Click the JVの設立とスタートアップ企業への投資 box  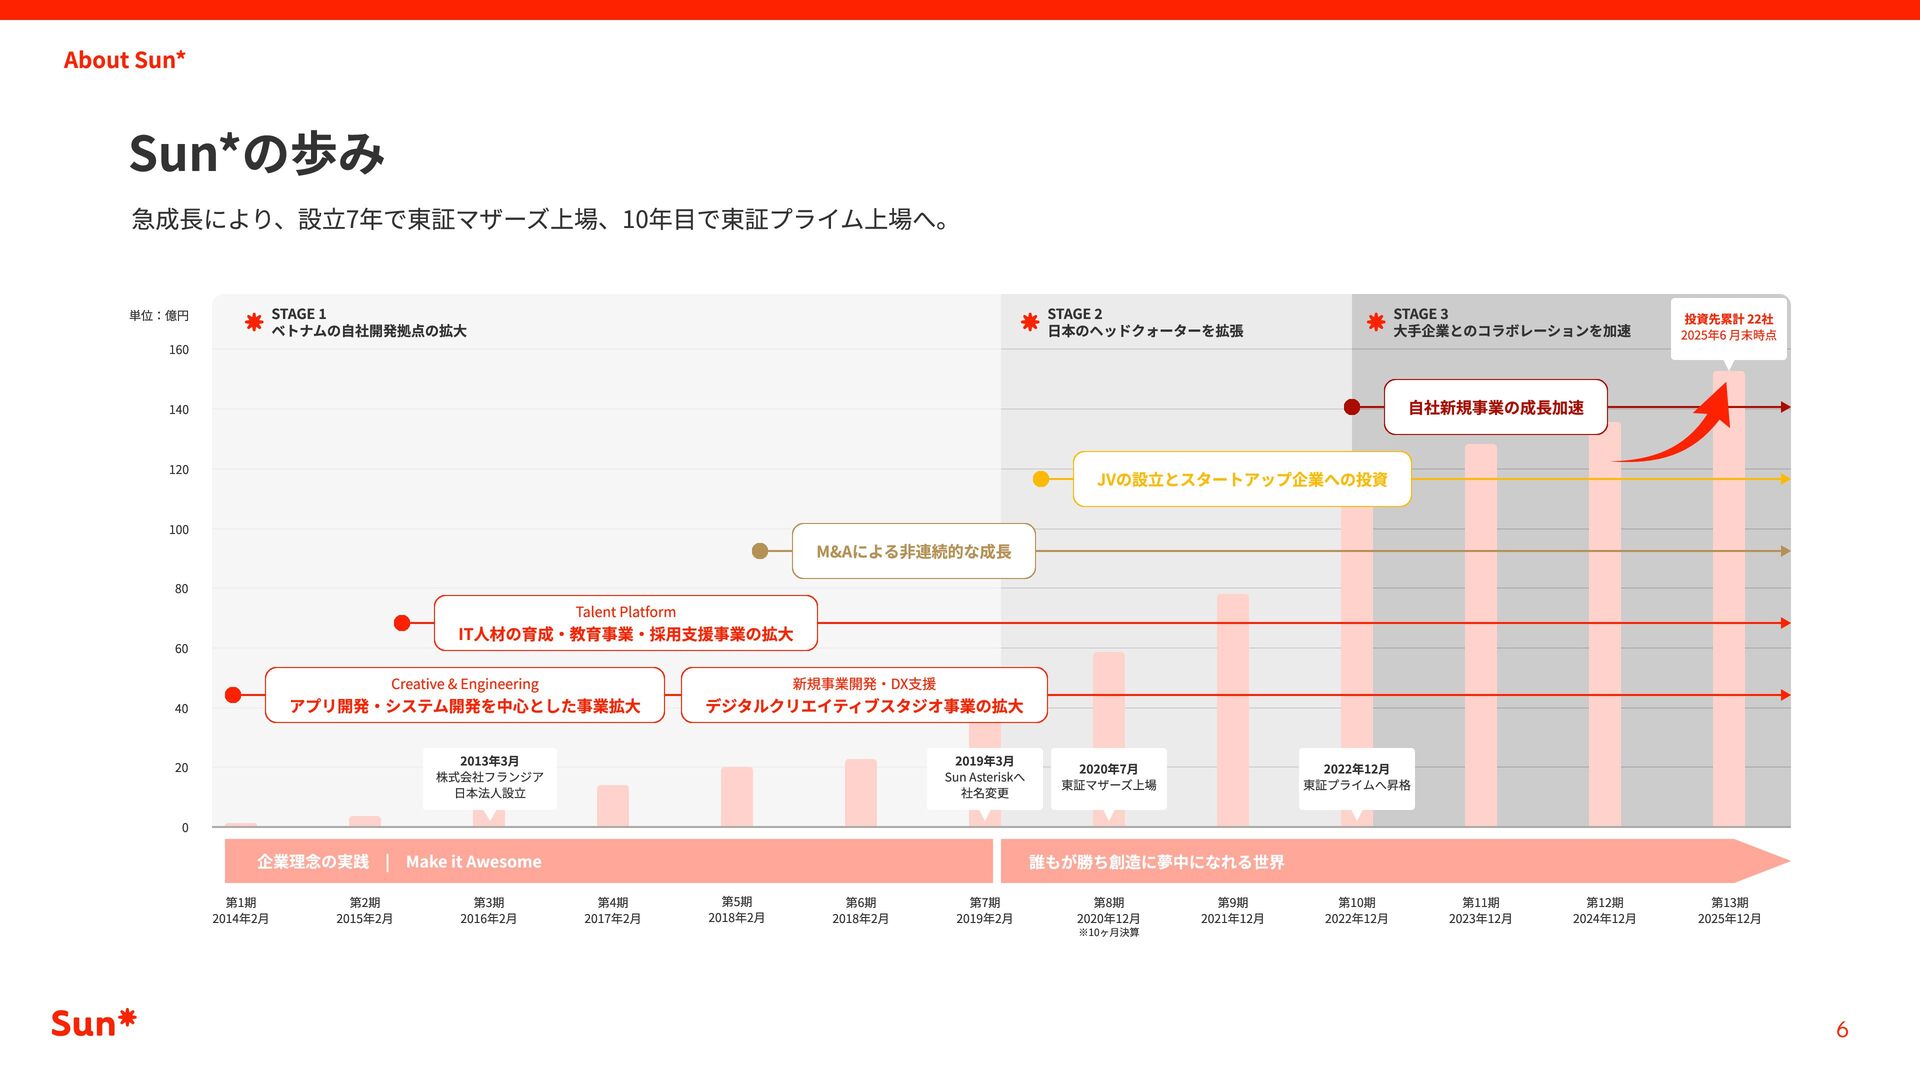(1241, 479)
